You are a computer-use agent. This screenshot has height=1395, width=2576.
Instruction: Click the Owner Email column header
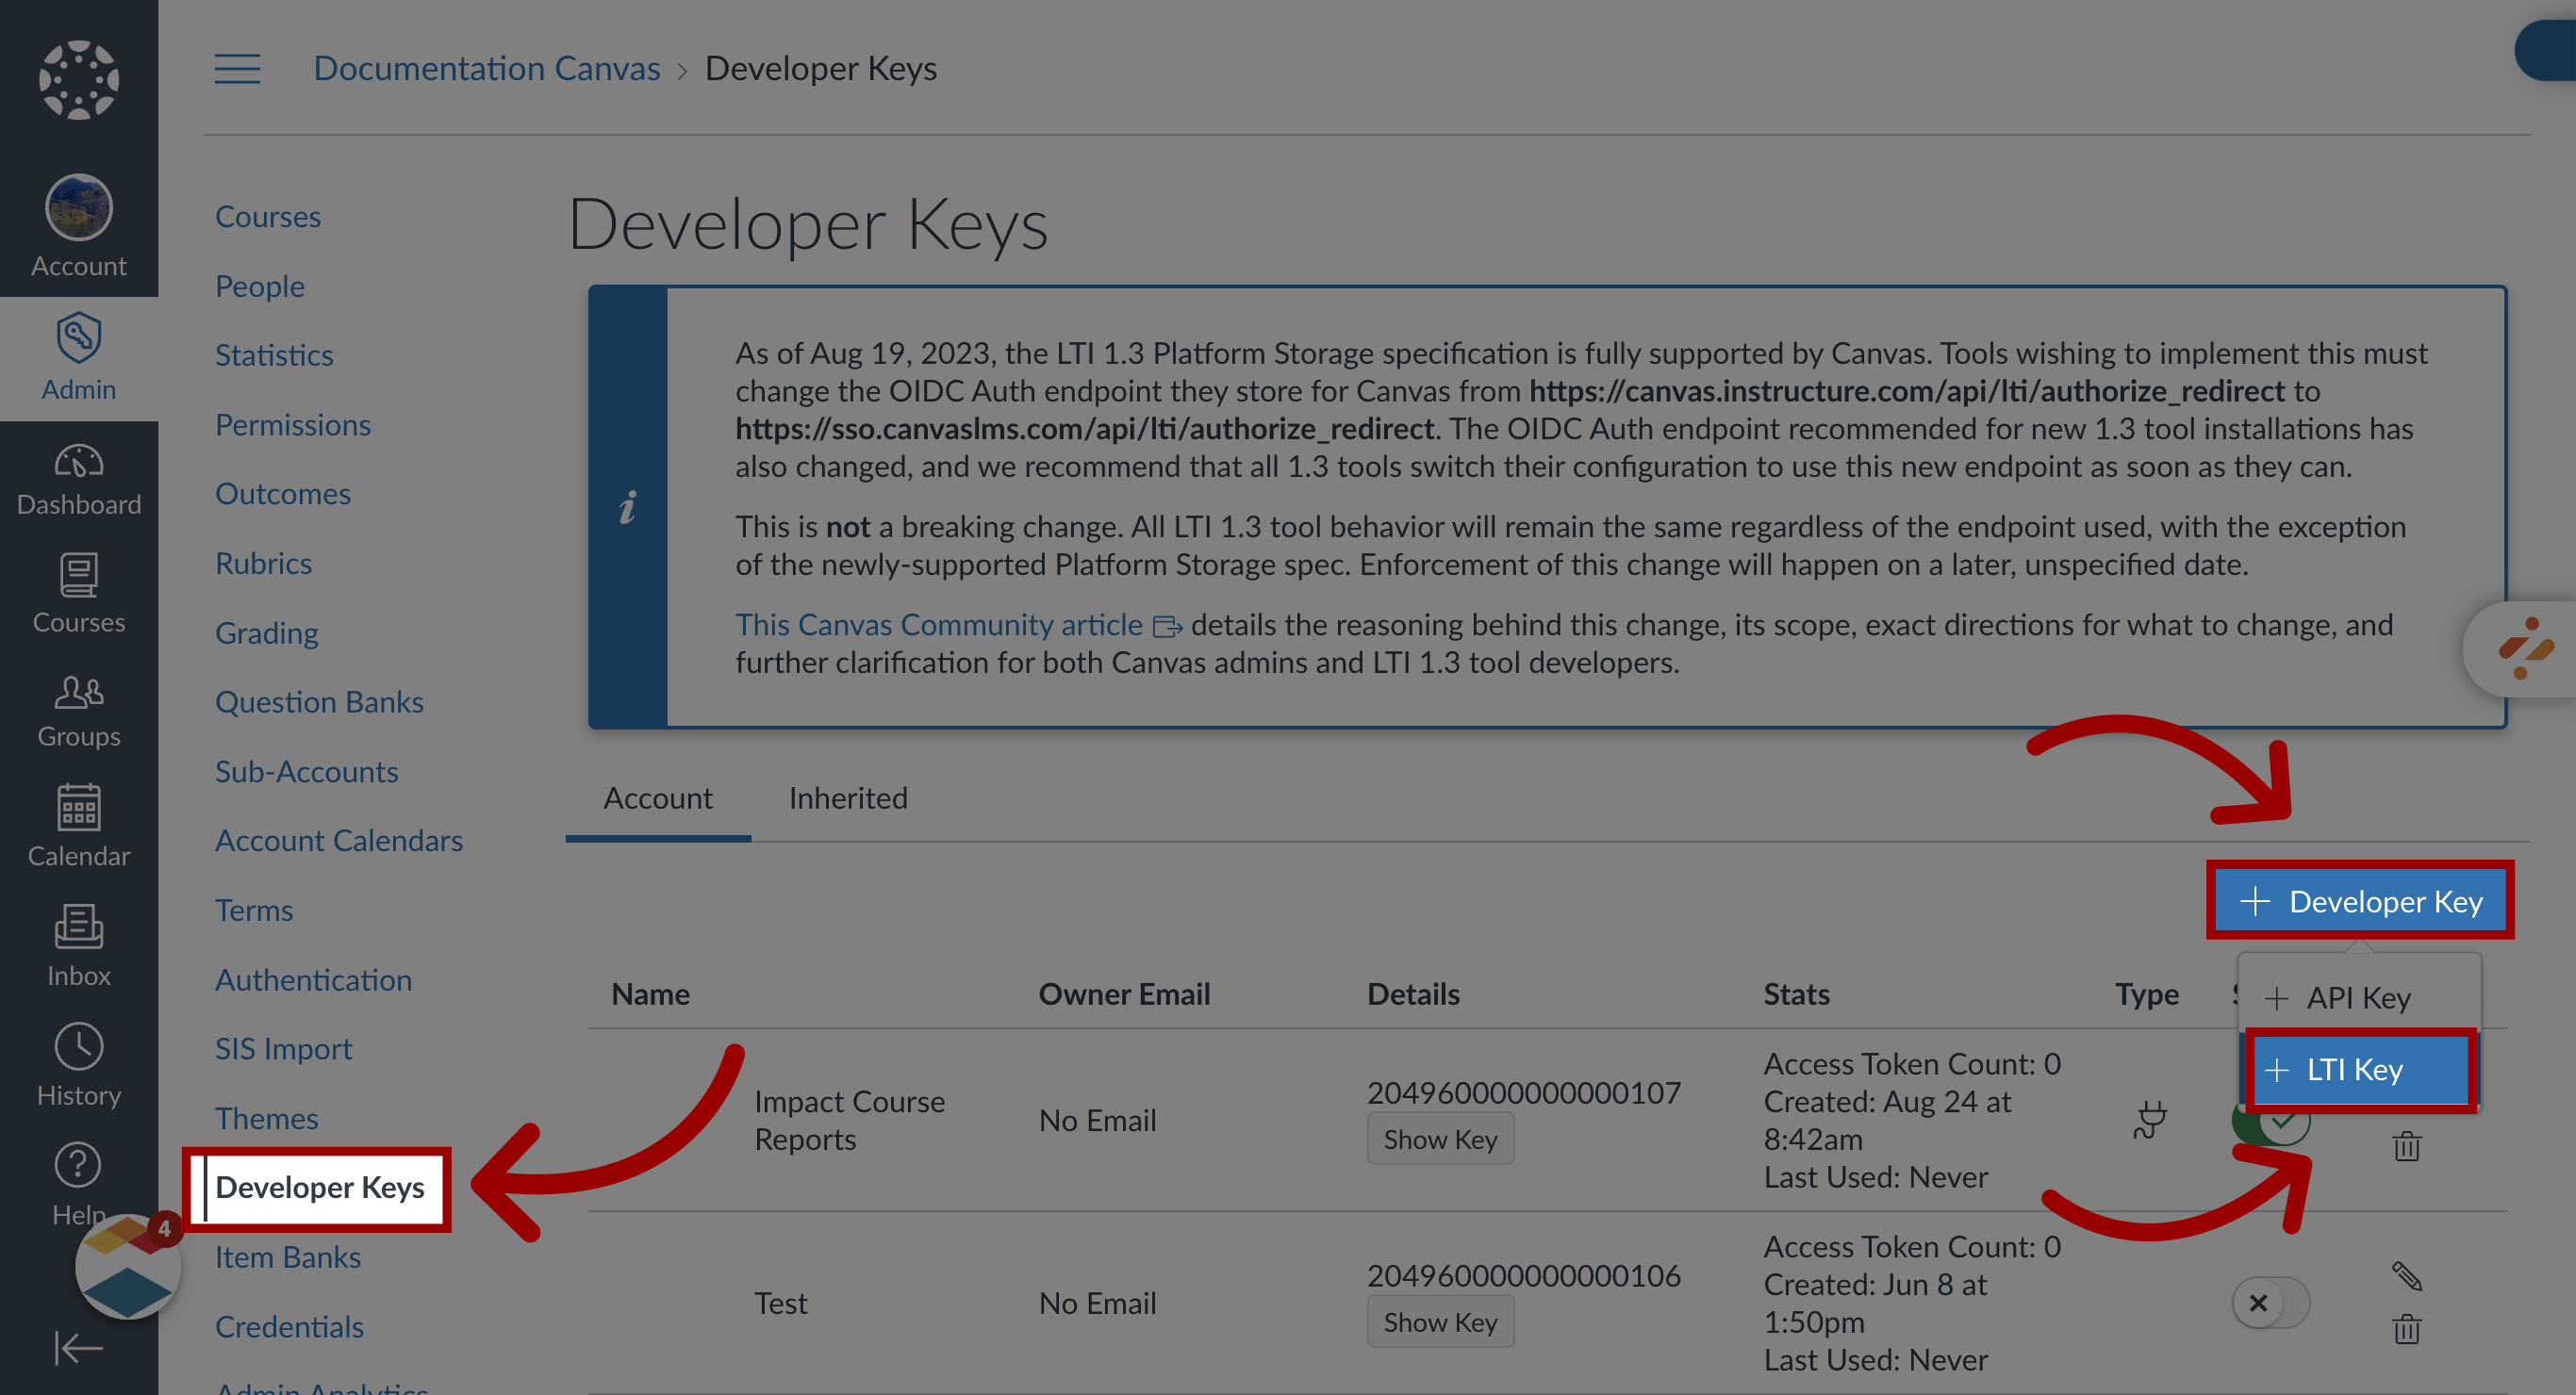pos(1124,993)
